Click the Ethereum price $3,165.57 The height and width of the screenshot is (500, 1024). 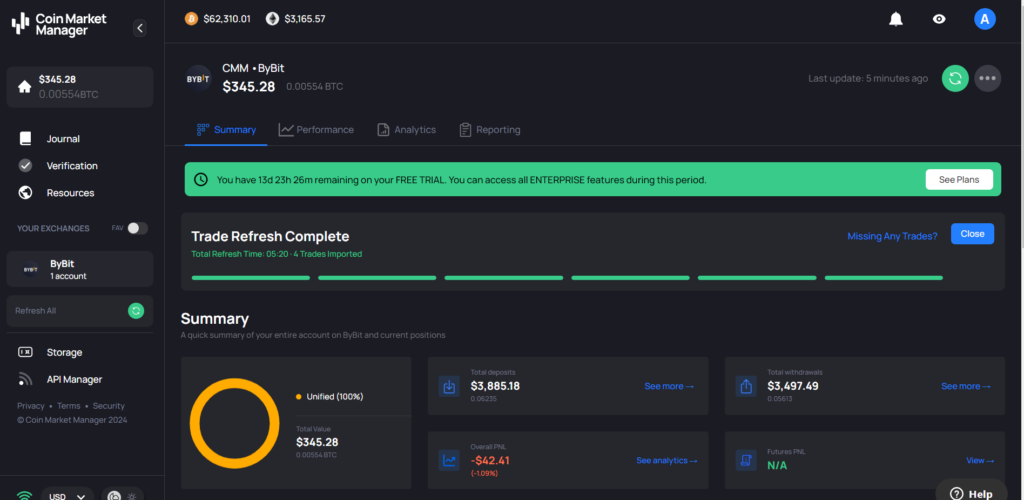point(304,19)
